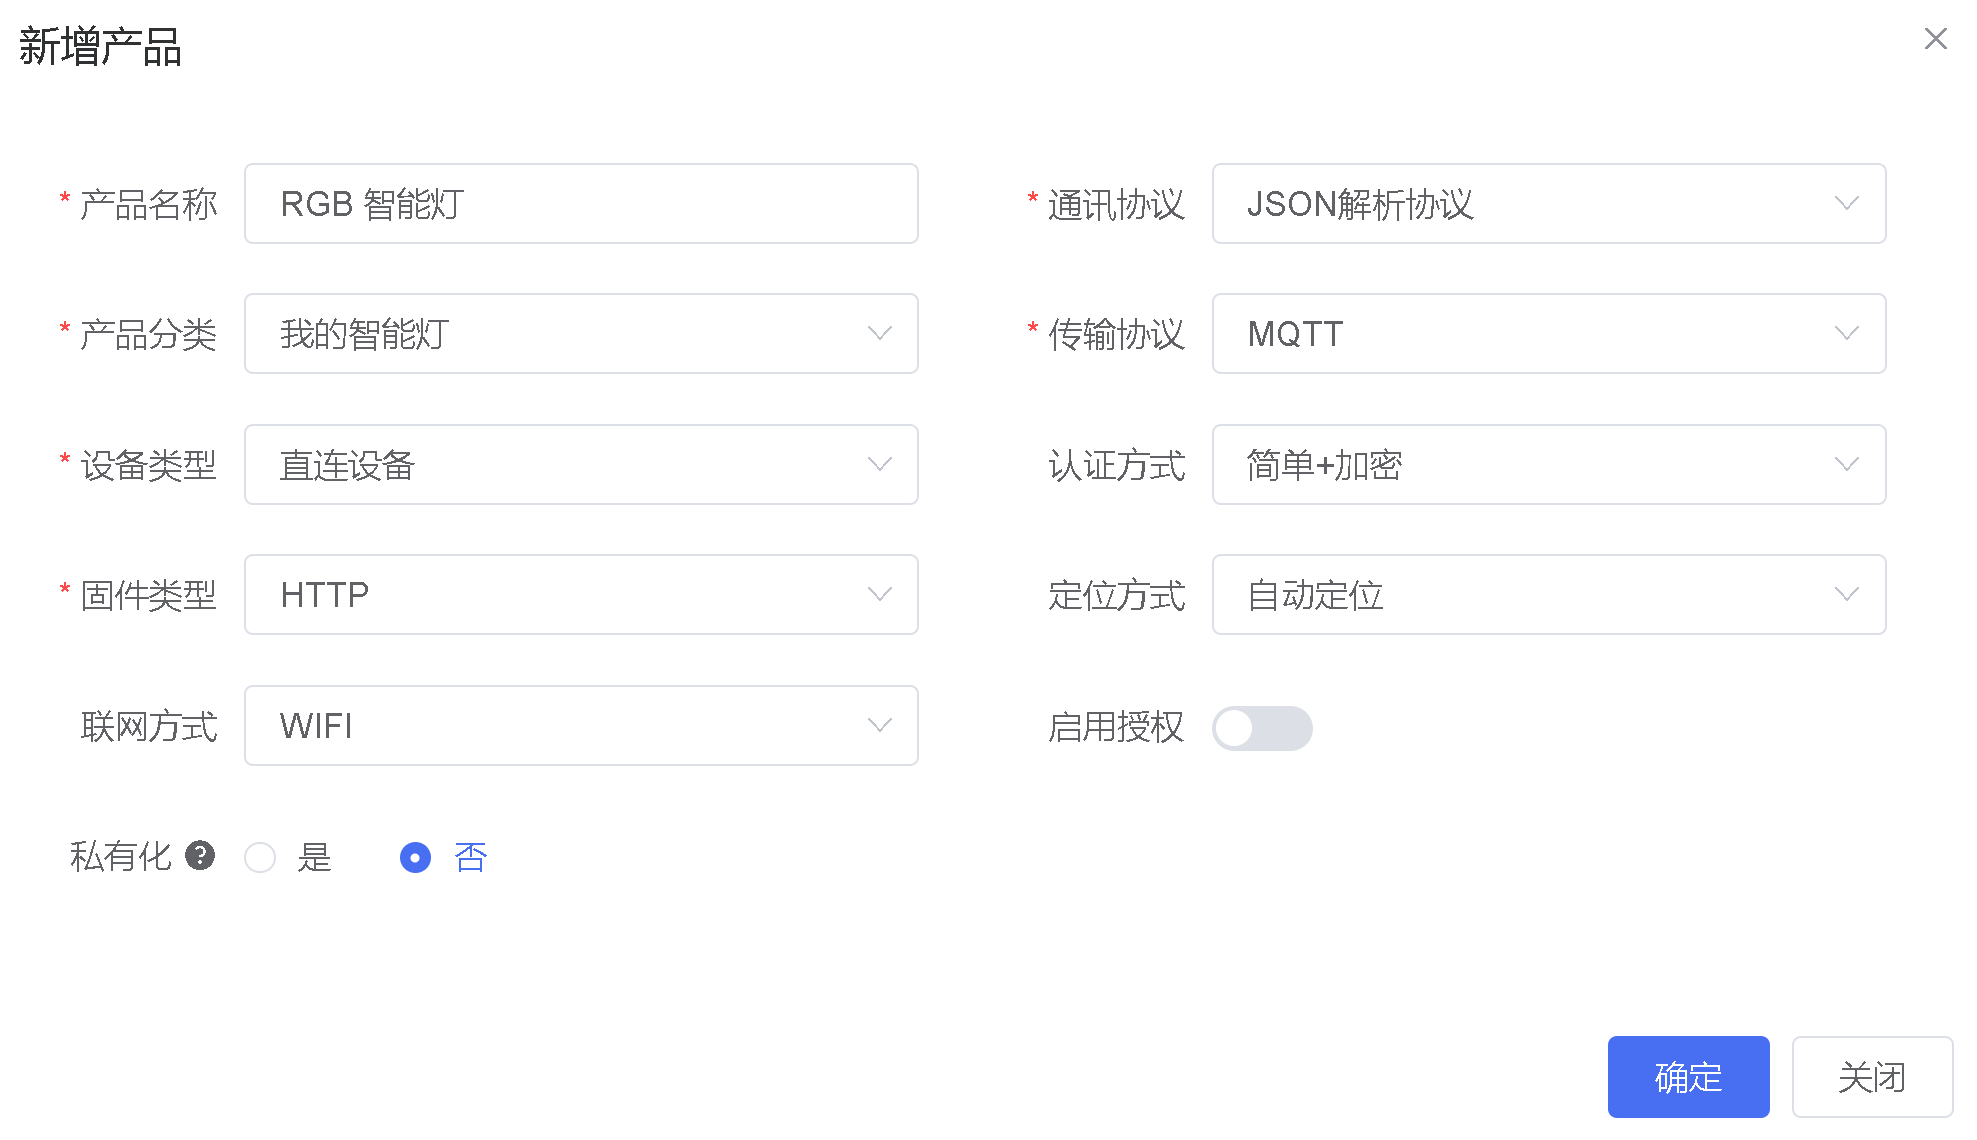
Task: Open the 设备类型 dropdown showing 直连设备
Action: tap(581, 465)
